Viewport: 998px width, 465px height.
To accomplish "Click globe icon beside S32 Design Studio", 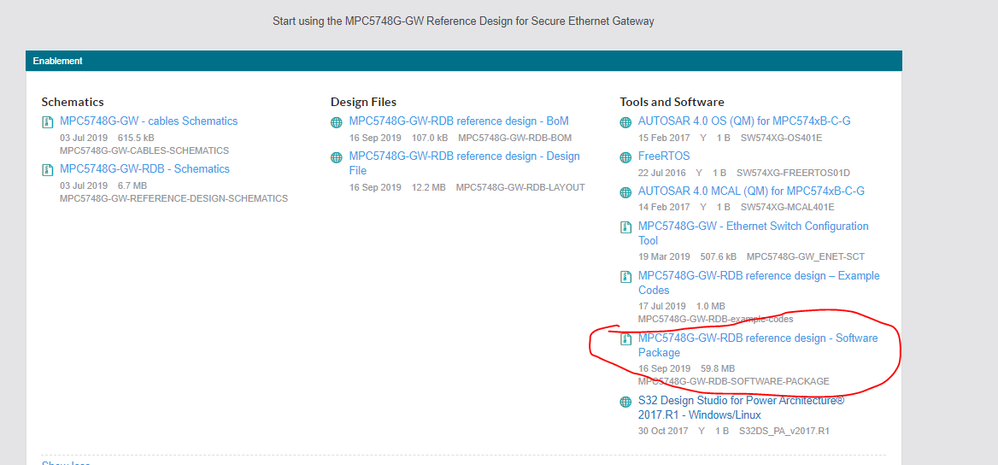I will point(626,401).
